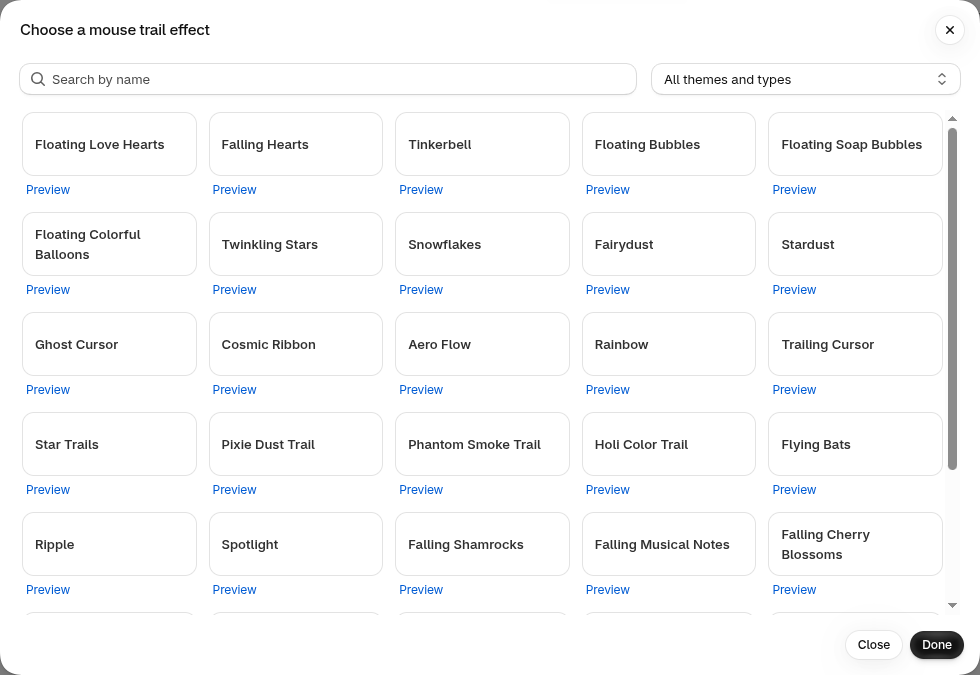Choose the Flying Bats effect
Viewport: 980px width, 675px height.
855,444
